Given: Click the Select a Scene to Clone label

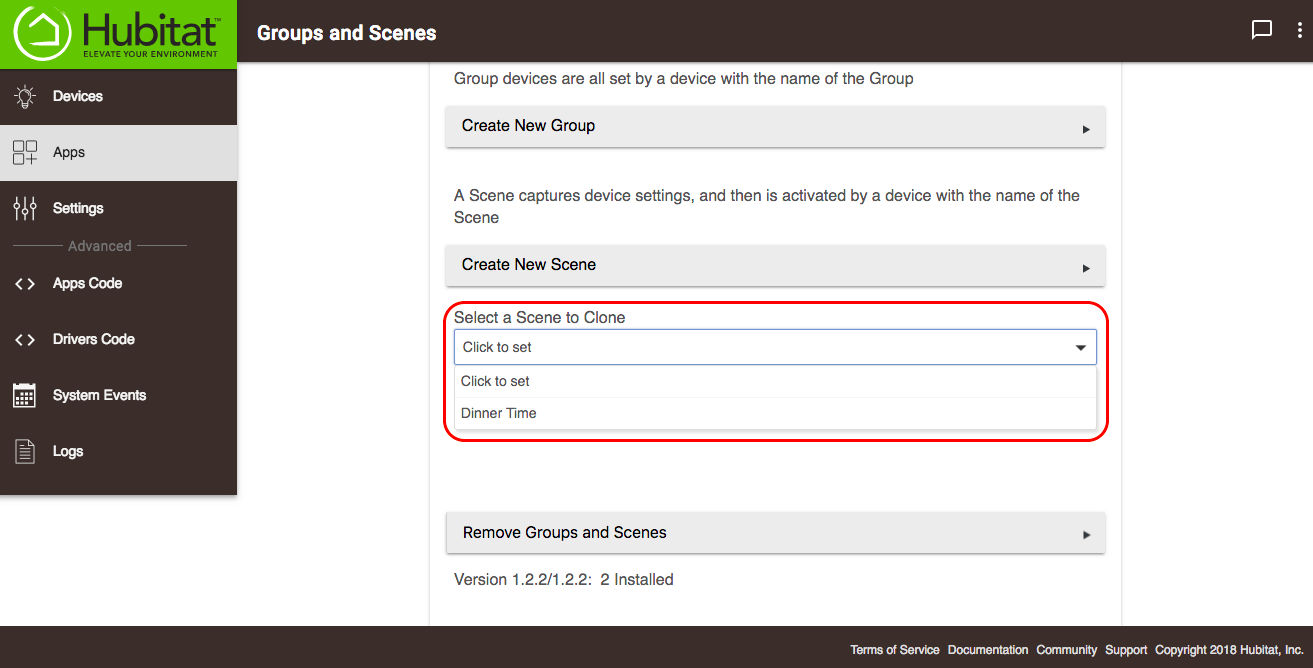Looking at the screenshot, I should [540, 317].
